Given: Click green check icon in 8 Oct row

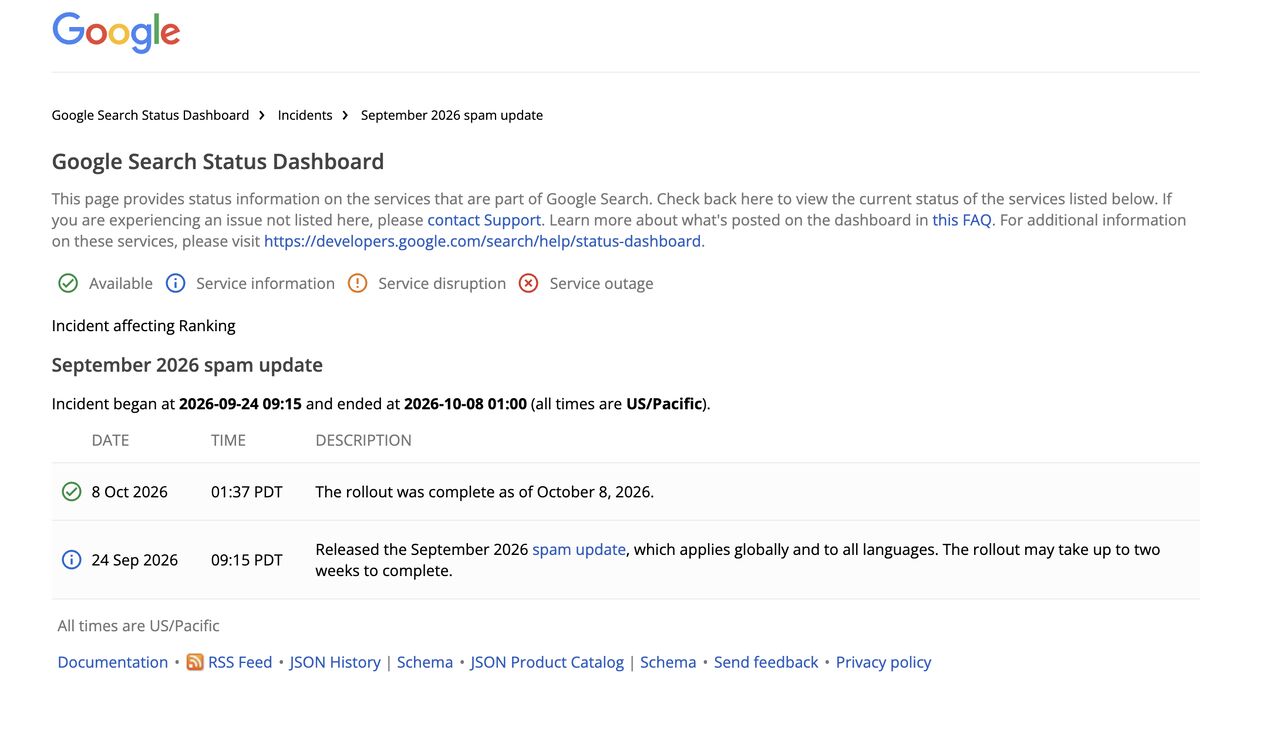Looking at the screenshot, I should click(71, 491).
